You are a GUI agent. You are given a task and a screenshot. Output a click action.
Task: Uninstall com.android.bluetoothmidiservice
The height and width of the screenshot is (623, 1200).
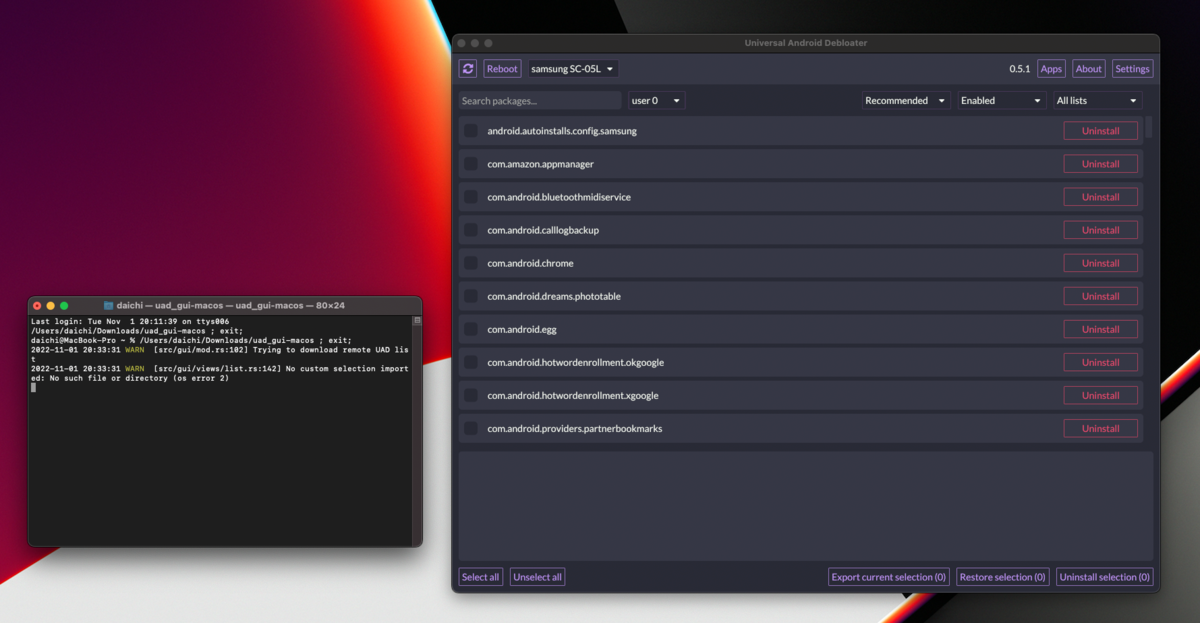[1100, 197]
